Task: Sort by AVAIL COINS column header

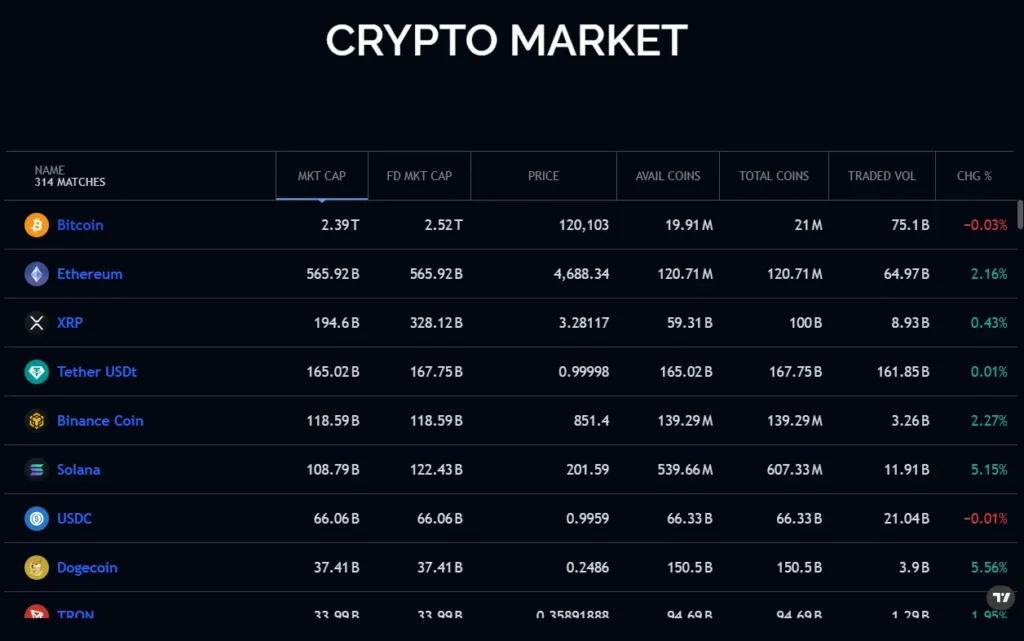Action: [x=668, y=176]
